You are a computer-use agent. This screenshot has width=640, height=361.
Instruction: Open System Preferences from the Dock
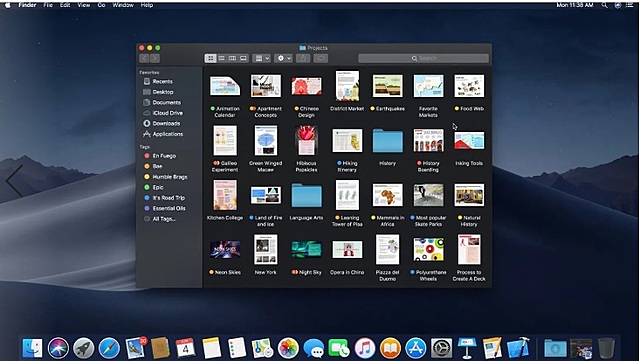click(x=441, y=348)
